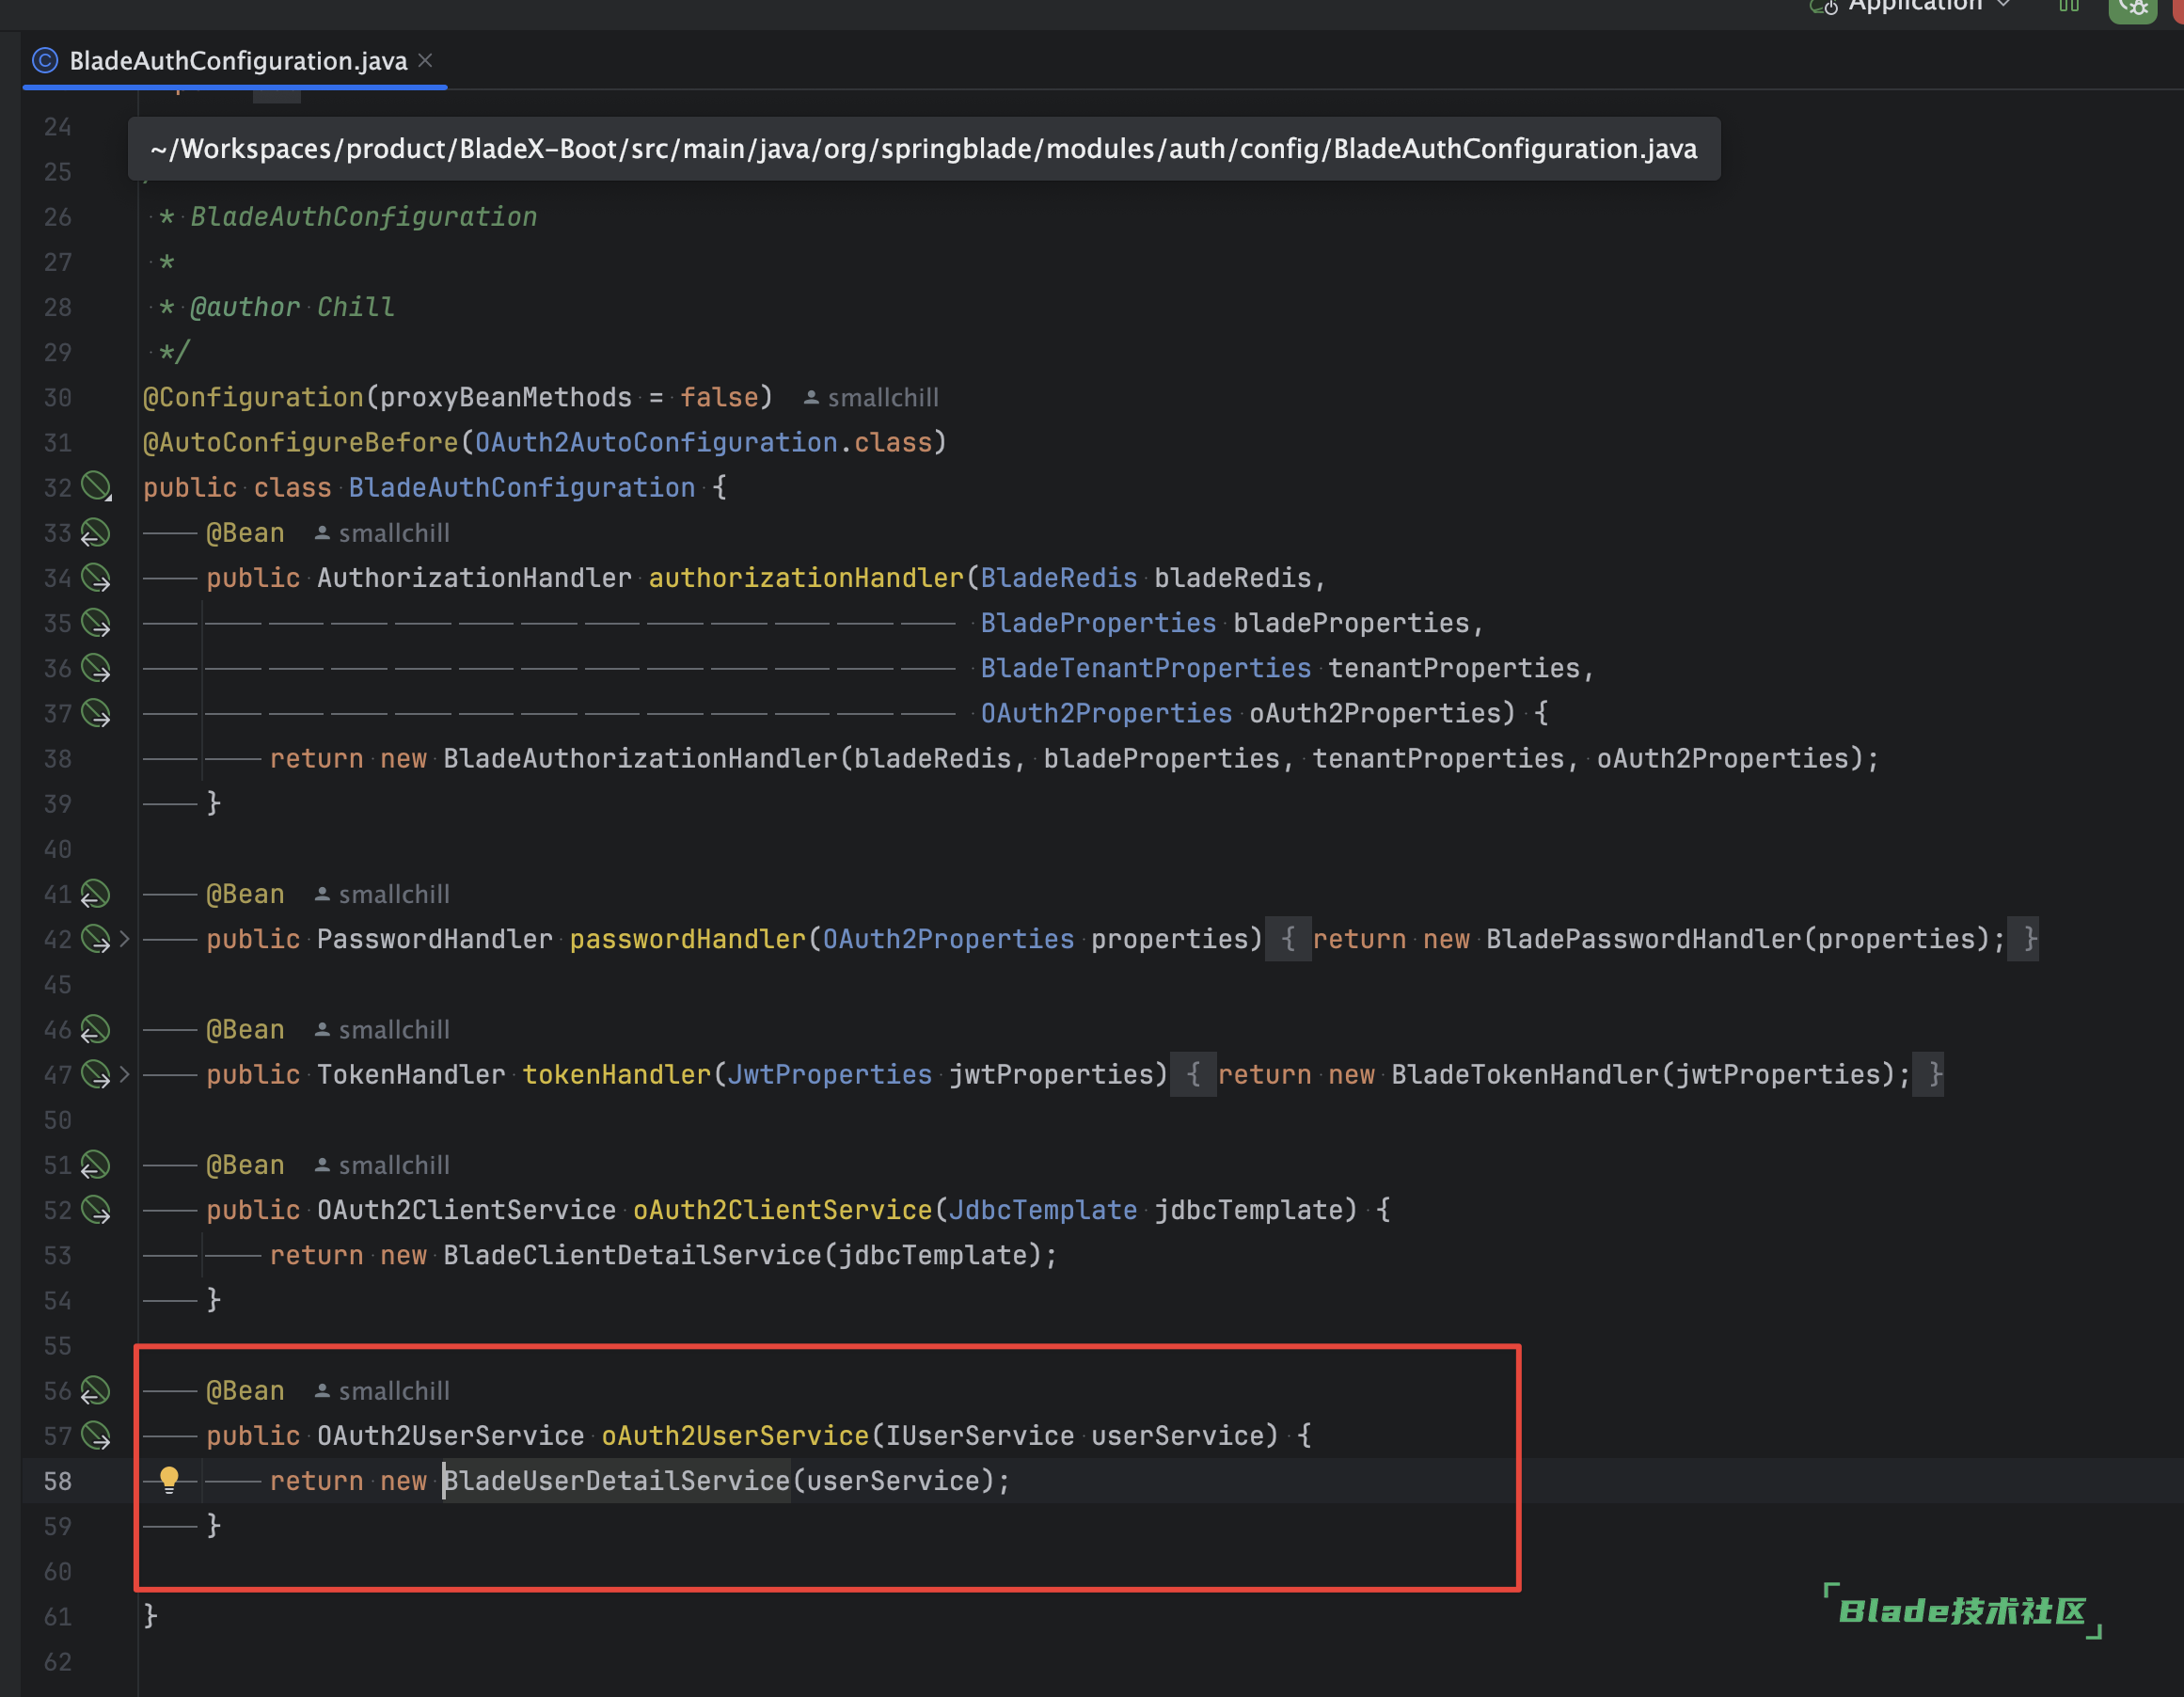Click the BladeTenantProperties type on line 36
Image resolution: width=2184 pixels, height=1697 pixels.
[x=1146, y=668]
